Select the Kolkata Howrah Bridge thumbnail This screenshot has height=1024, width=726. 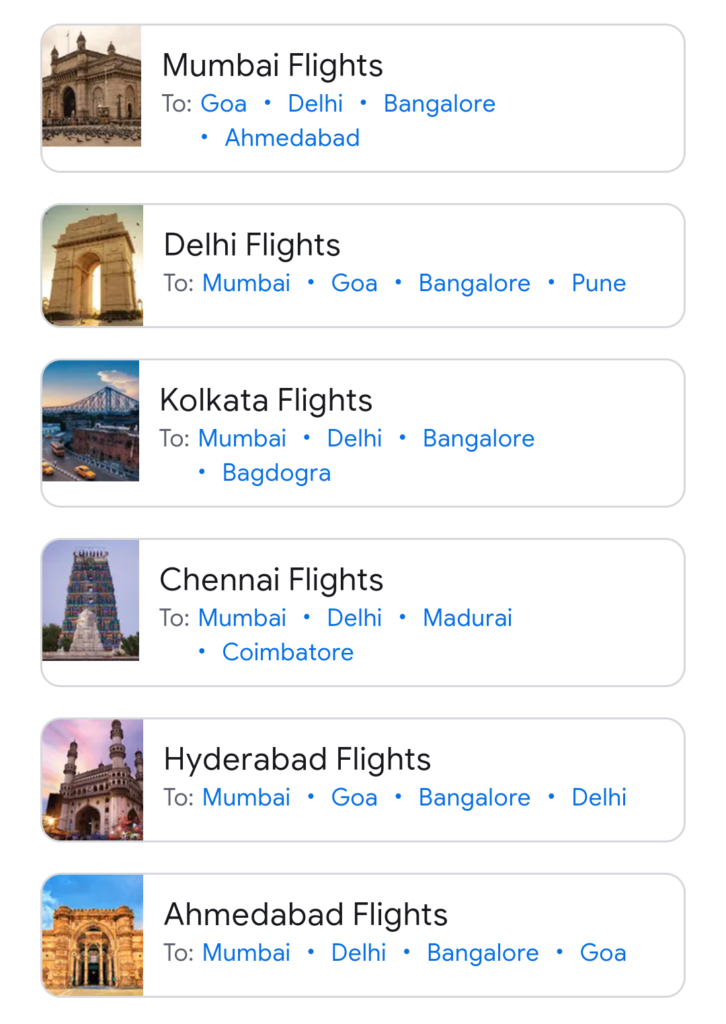[91, 421]
